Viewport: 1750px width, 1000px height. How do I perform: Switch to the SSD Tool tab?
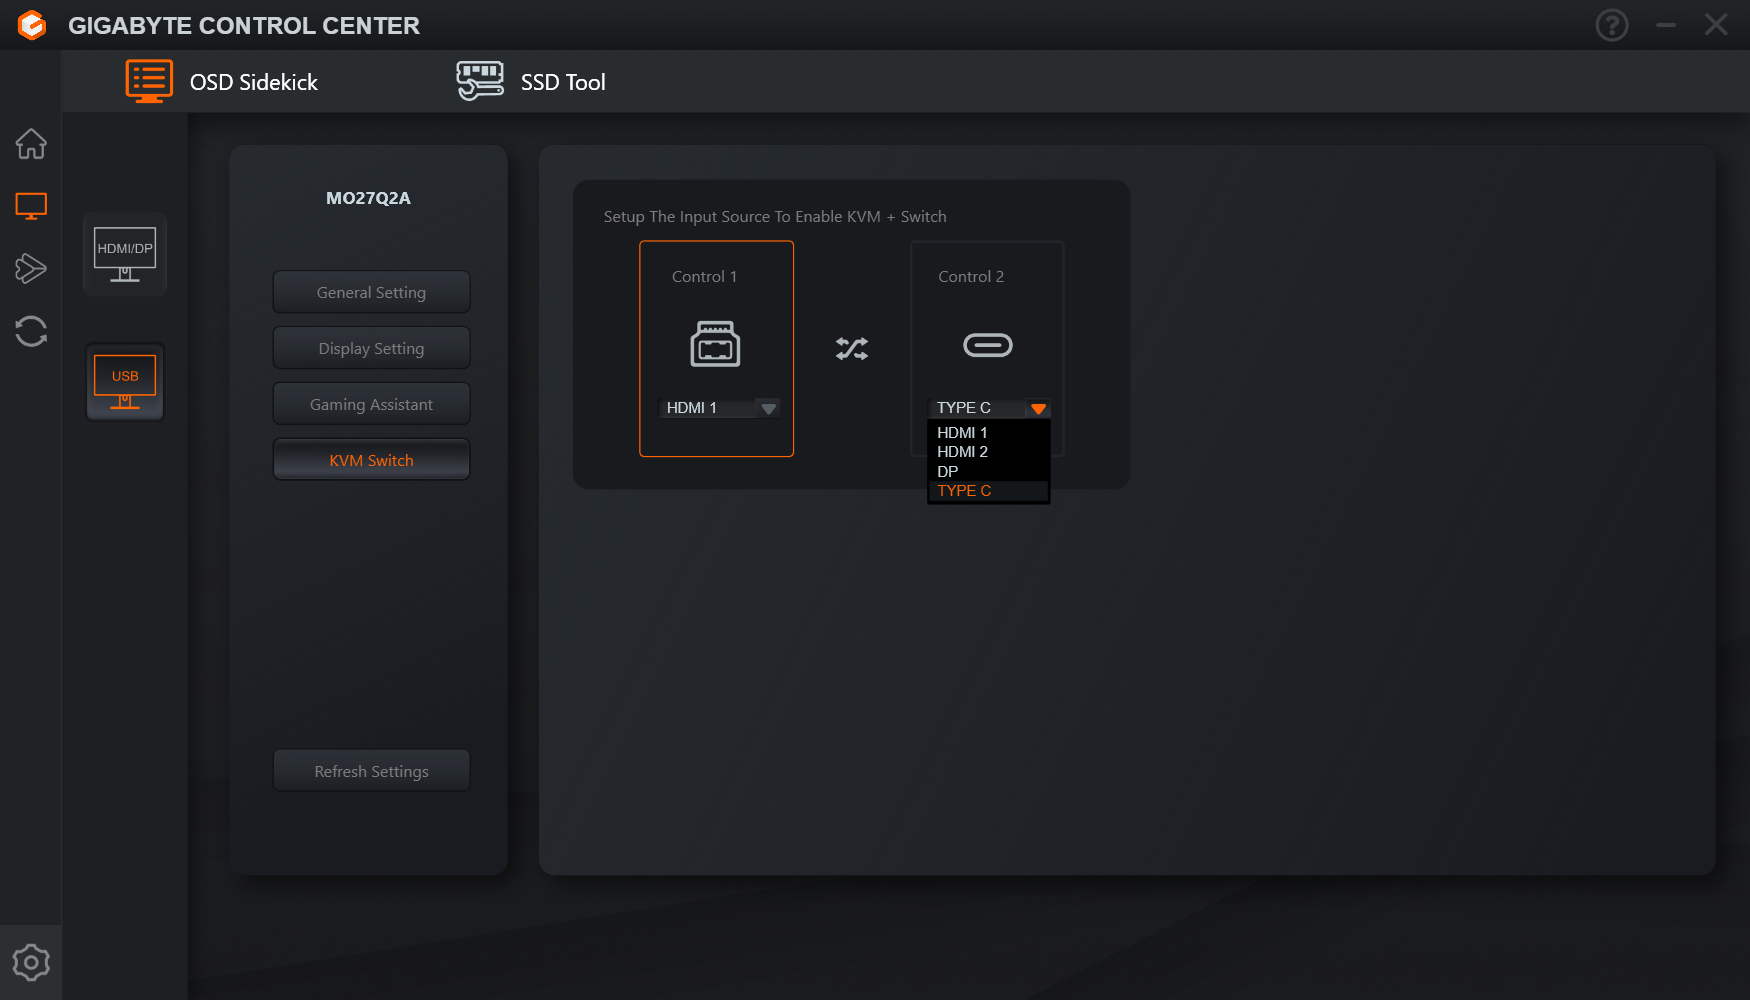(x=531, y=82)
